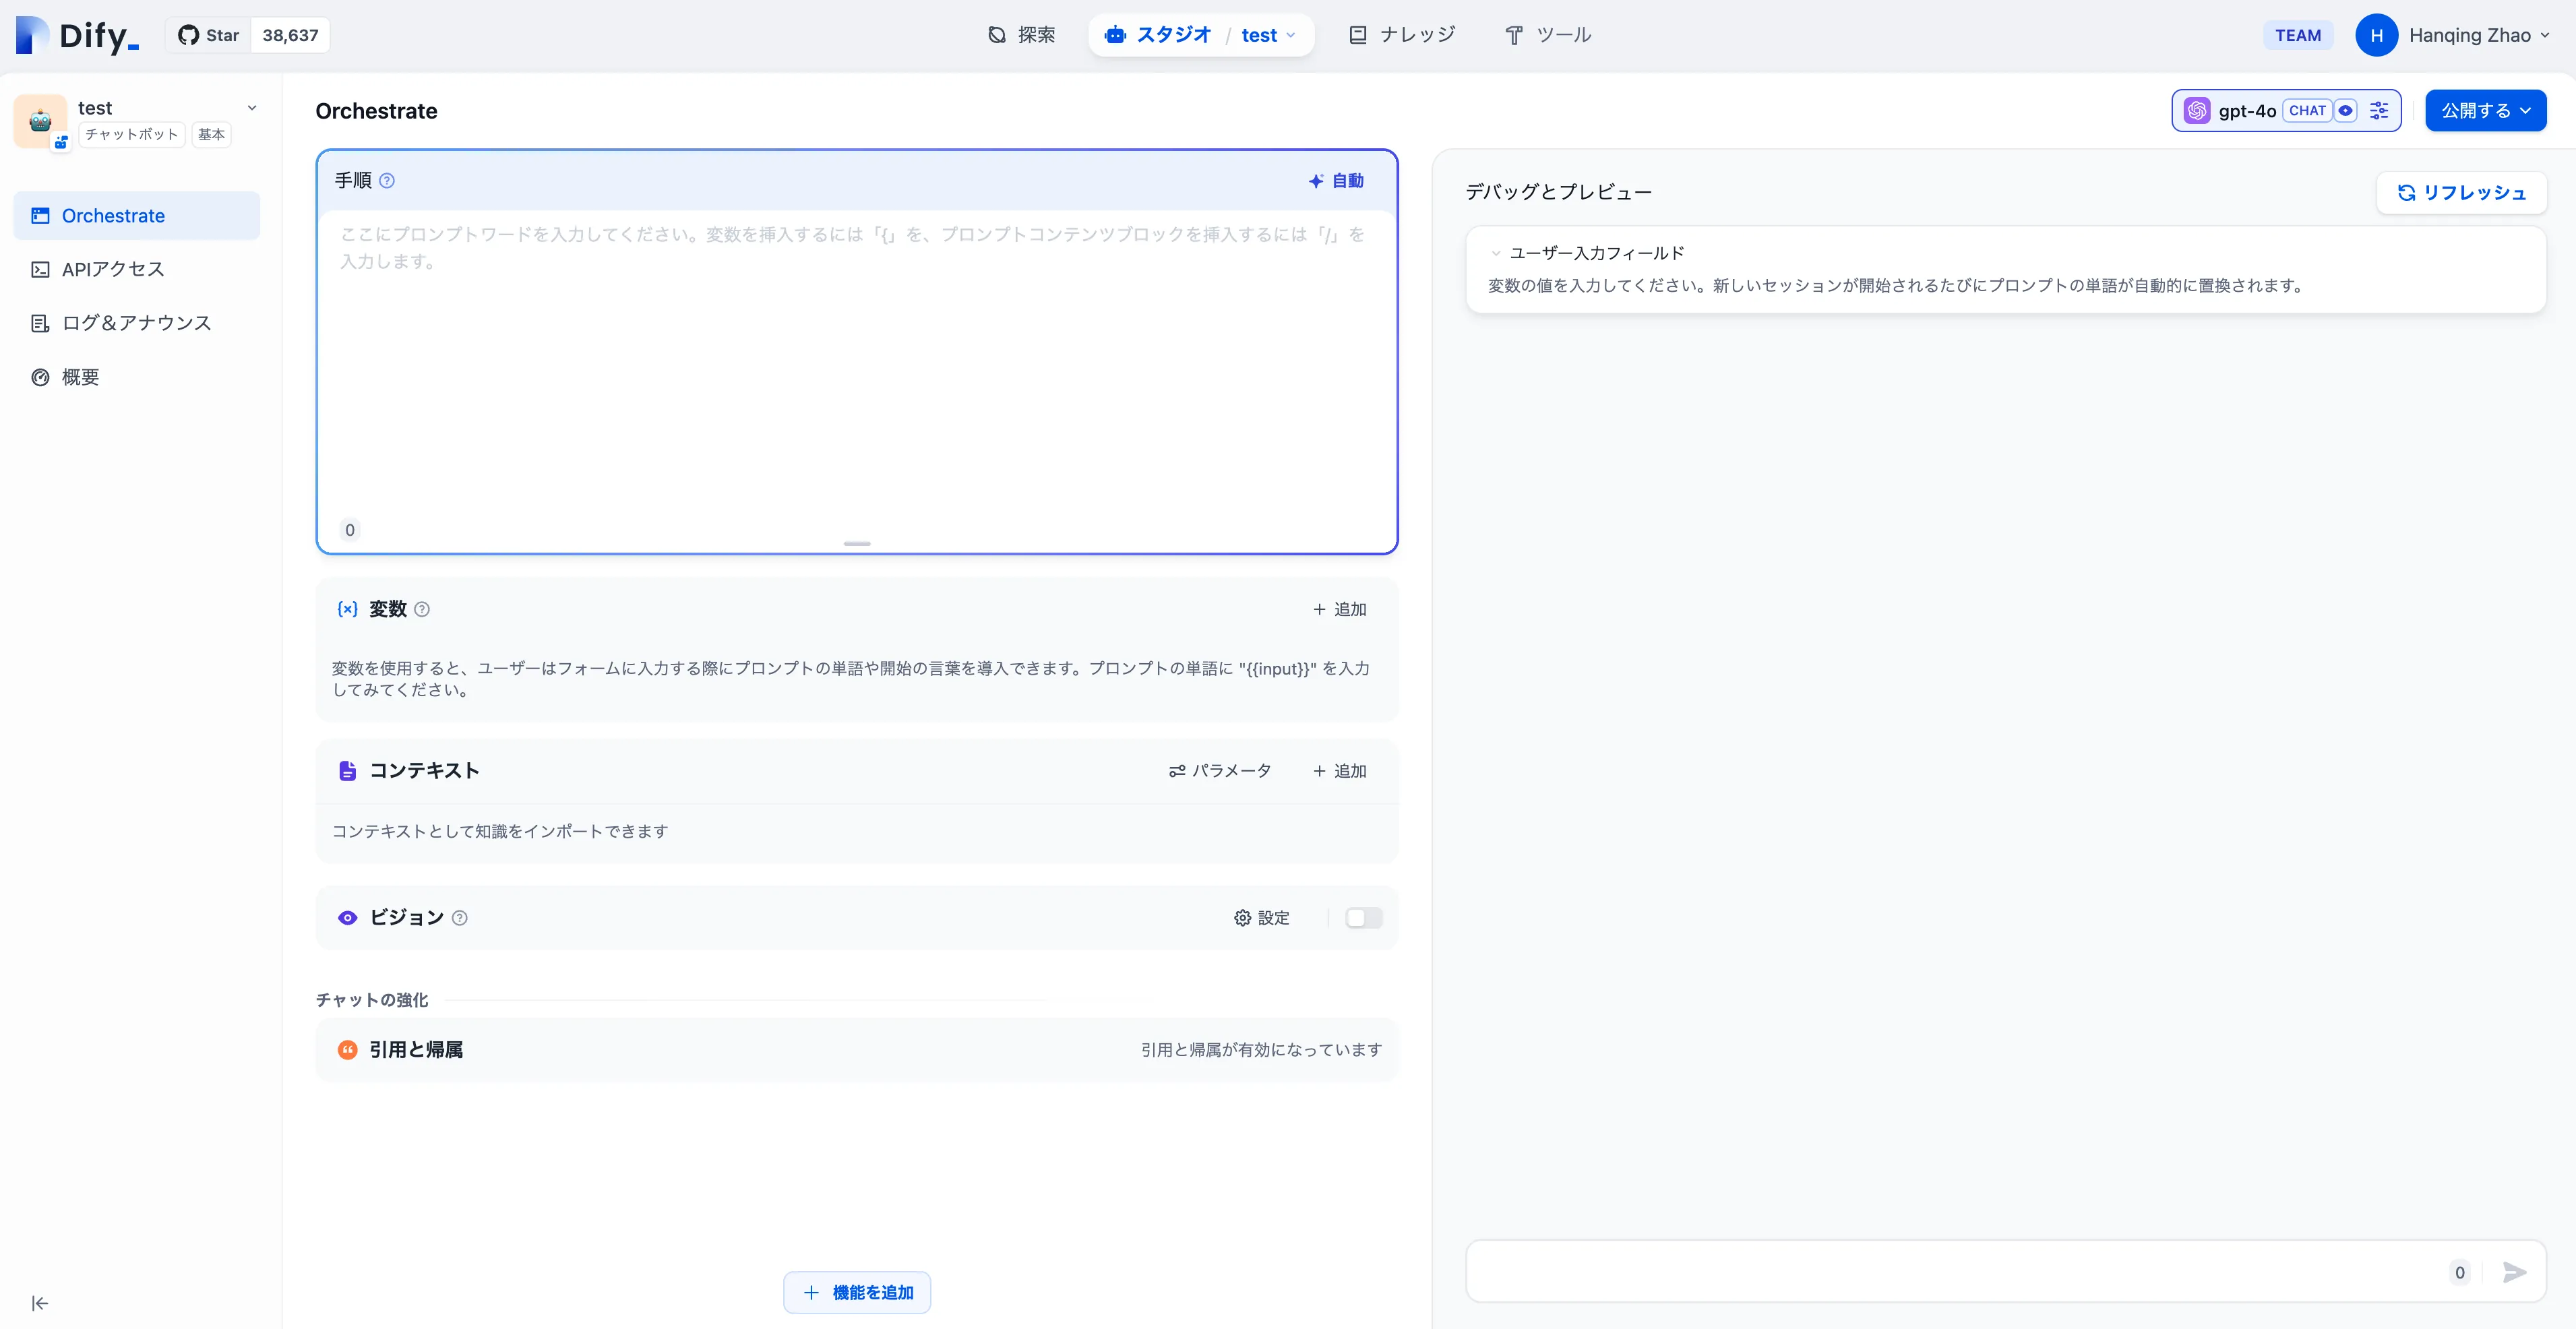Click the リフレッシュ button
Screen dimensions: 2576x1329
(x=2461, y=192)
